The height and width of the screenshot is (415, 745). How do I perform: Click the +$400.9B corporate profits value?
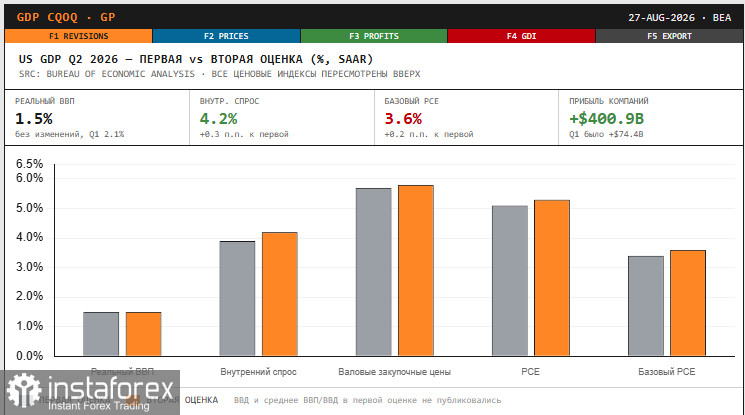click(x=606, y=118)
